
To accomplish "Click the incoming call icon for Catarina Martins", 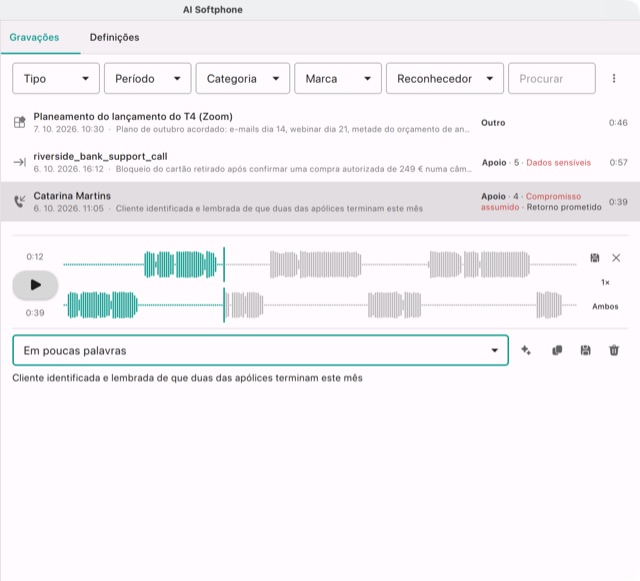I will pyautogui.click(x=20, y=201).
